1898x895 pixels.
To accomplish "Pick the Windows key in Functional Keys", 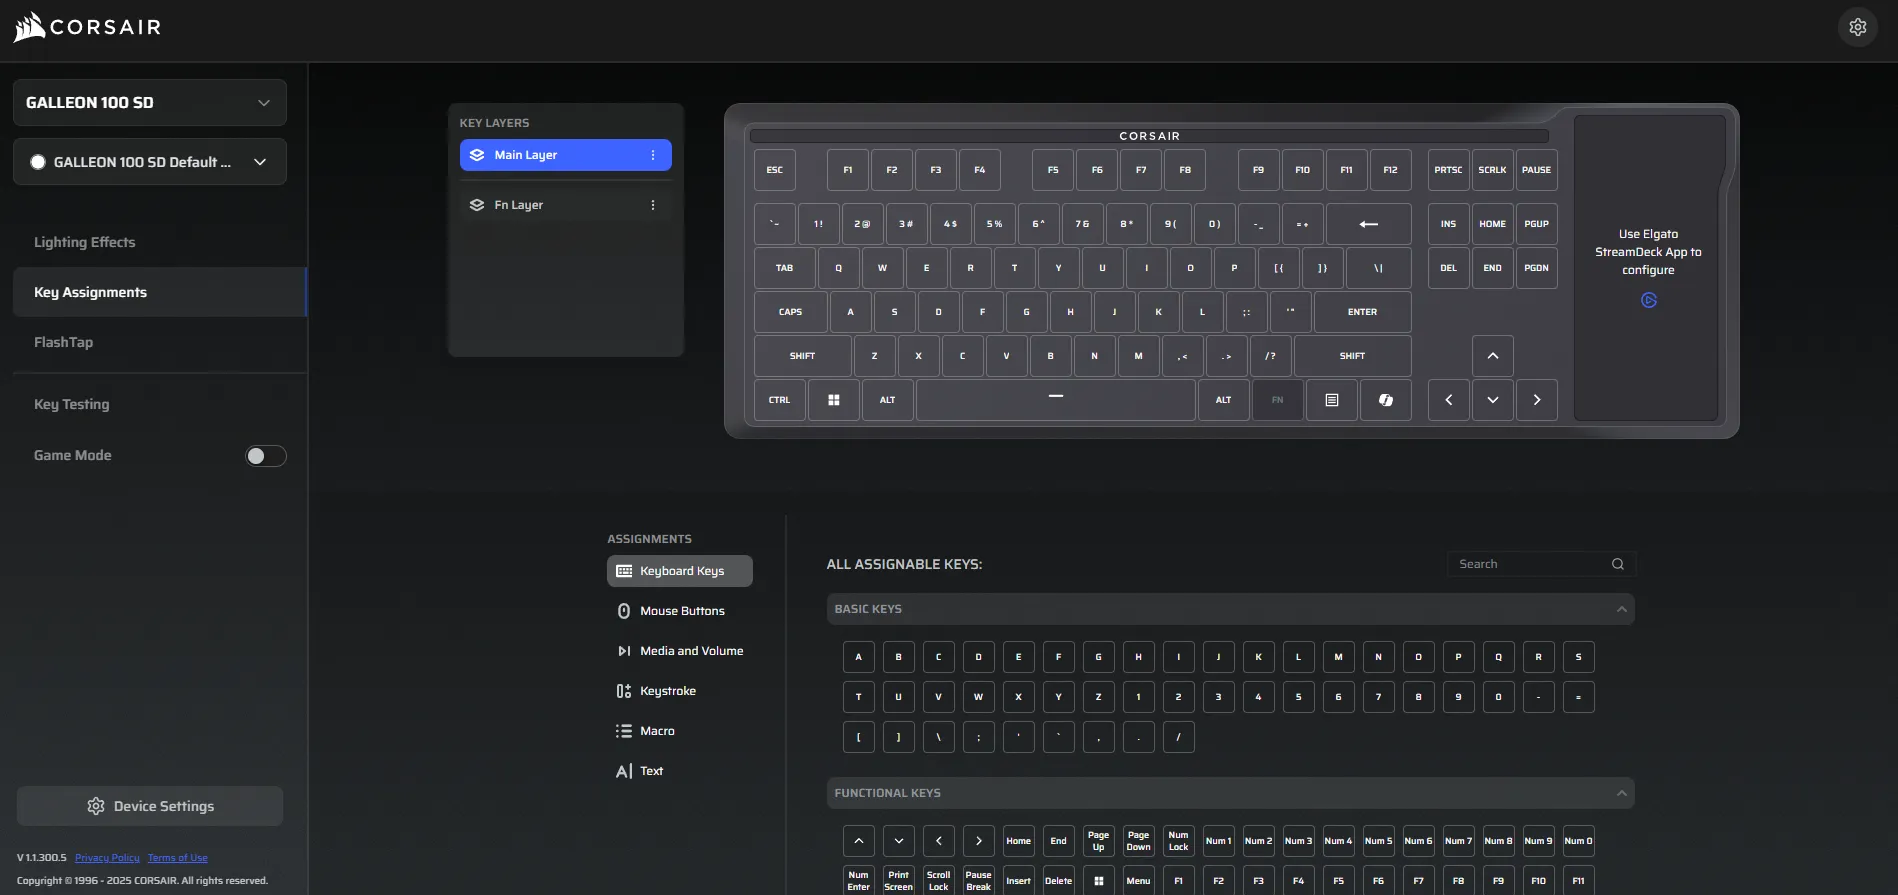I will click(1098, 881).
